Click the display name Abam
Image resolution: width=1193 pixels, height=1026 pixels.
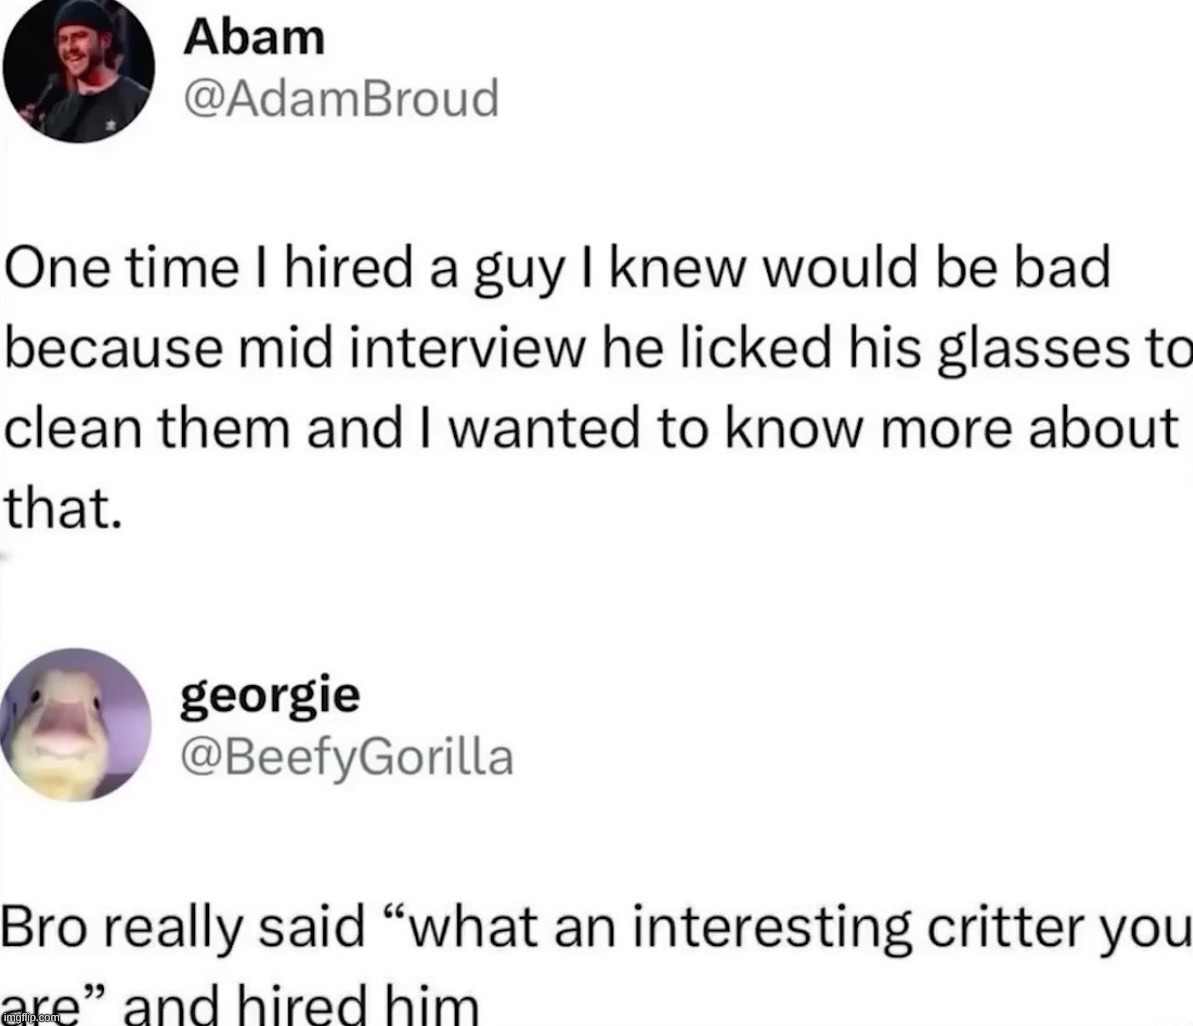tap(255, 38)
